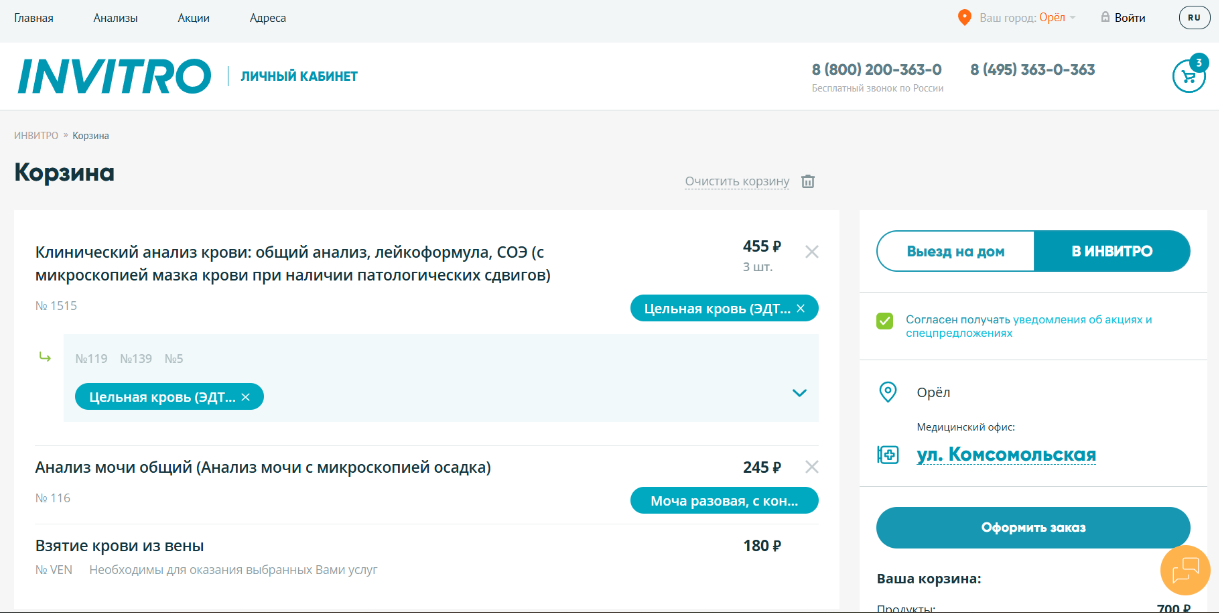
Task: Expand the sub-tests row with the chevron
Action: coord(799,393)
